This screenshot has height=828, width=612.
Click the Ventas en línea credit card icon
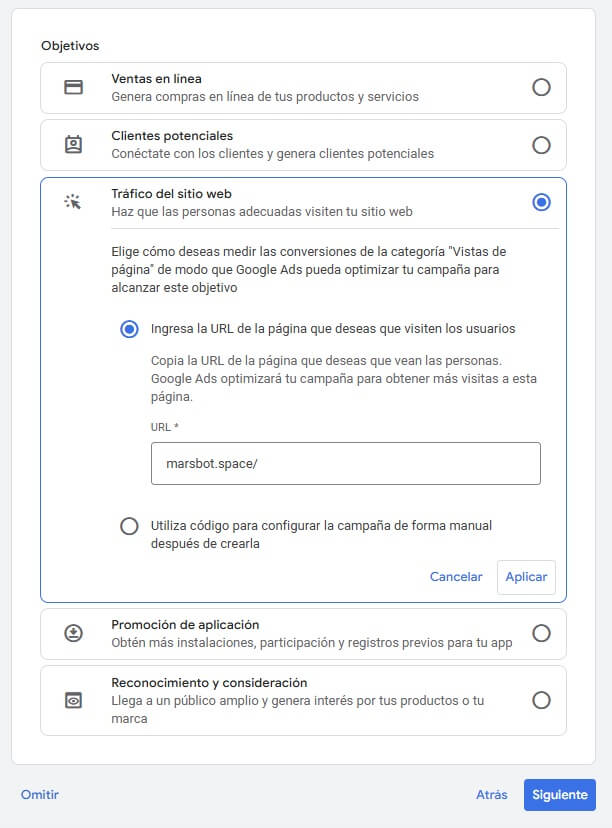point(73,87)
